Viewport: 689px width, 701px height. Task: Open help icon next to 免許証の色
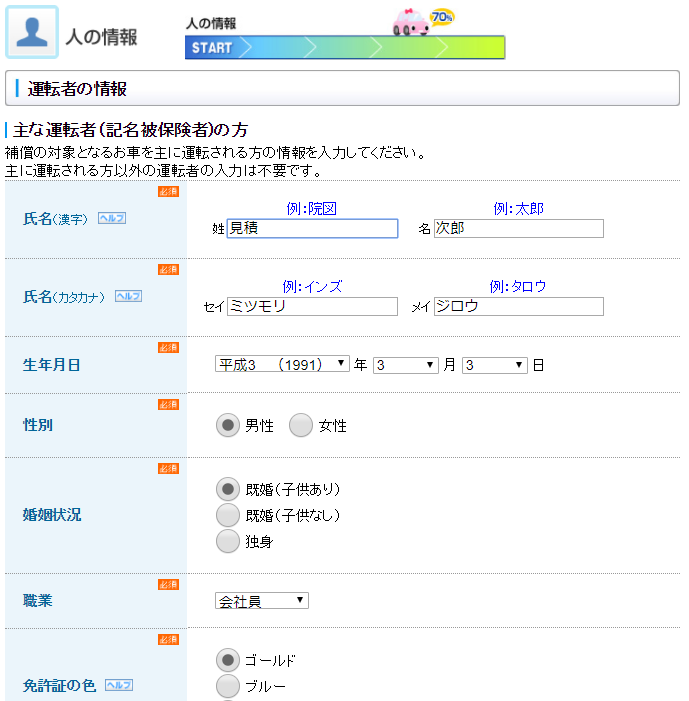click(x=118, y=685)
